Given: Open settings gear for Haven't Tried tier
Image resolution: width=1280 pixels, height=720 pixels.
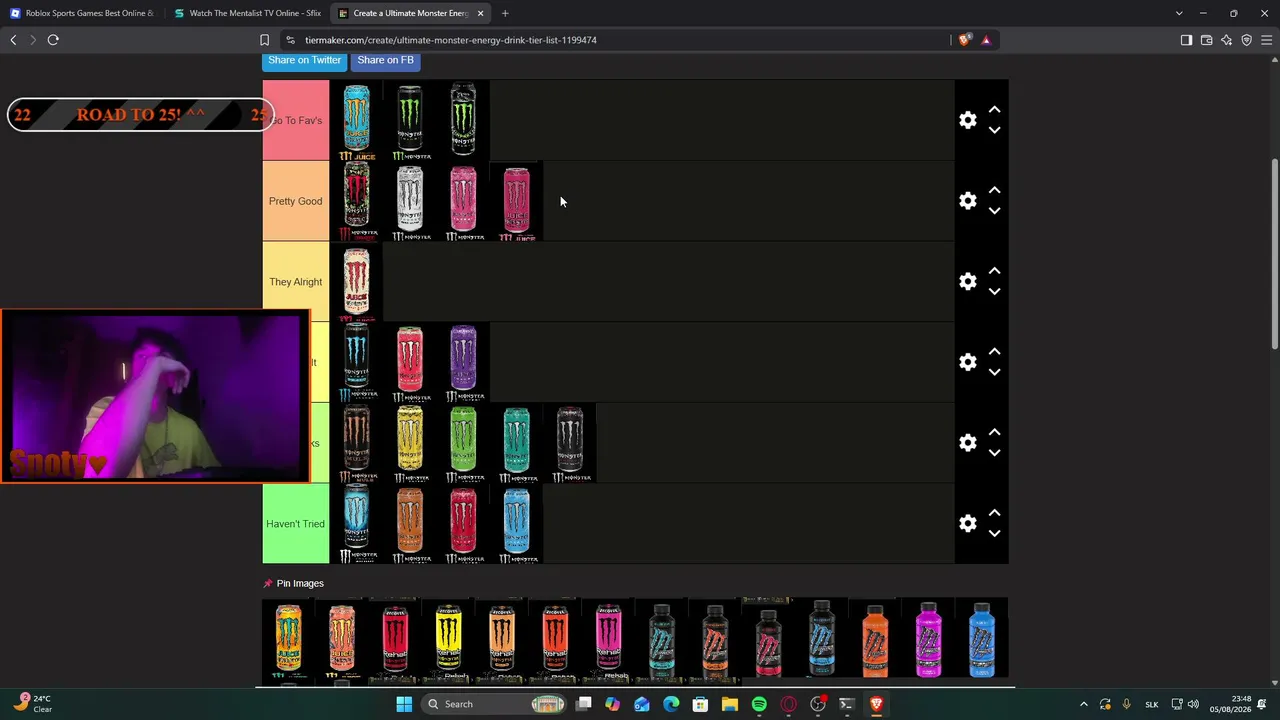Looking at the screenshot, I should click(x=967, y=524).
